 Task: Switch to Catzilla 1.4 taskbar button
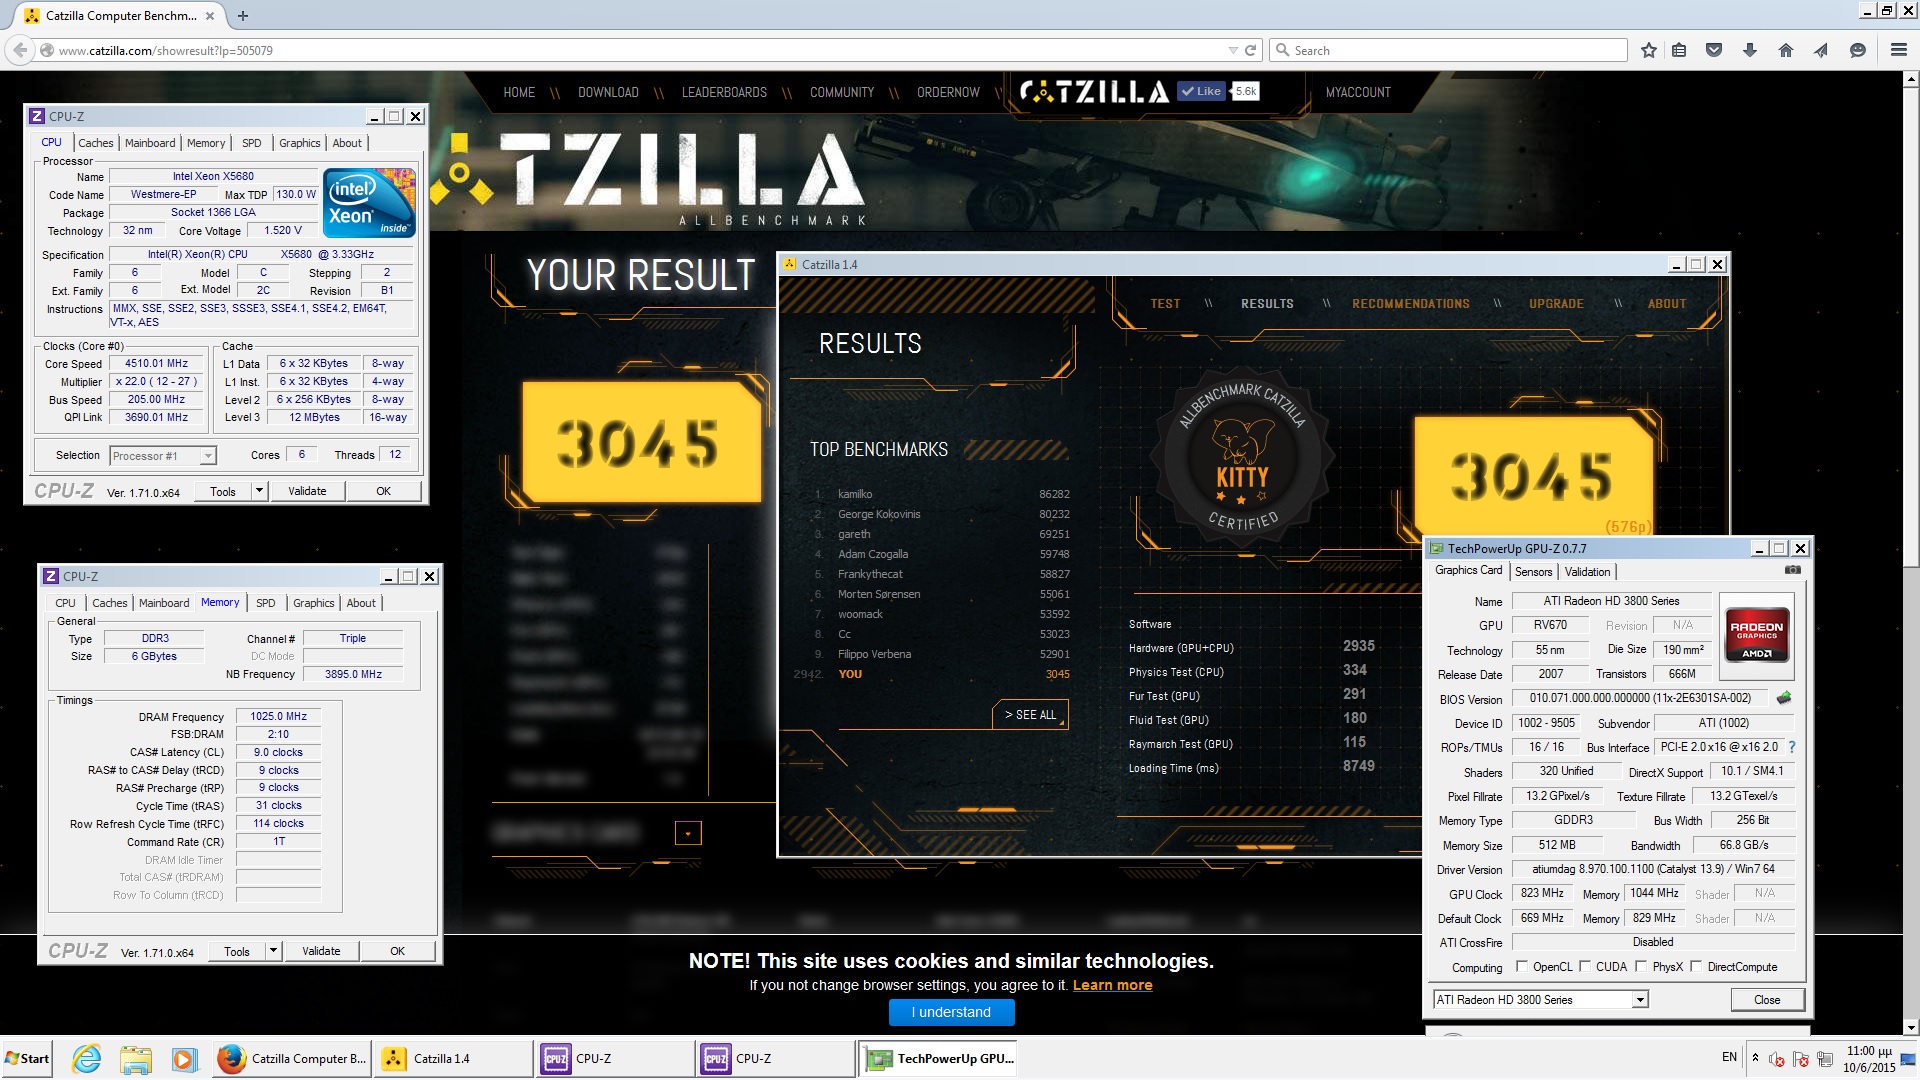(x=454, y=1058)
